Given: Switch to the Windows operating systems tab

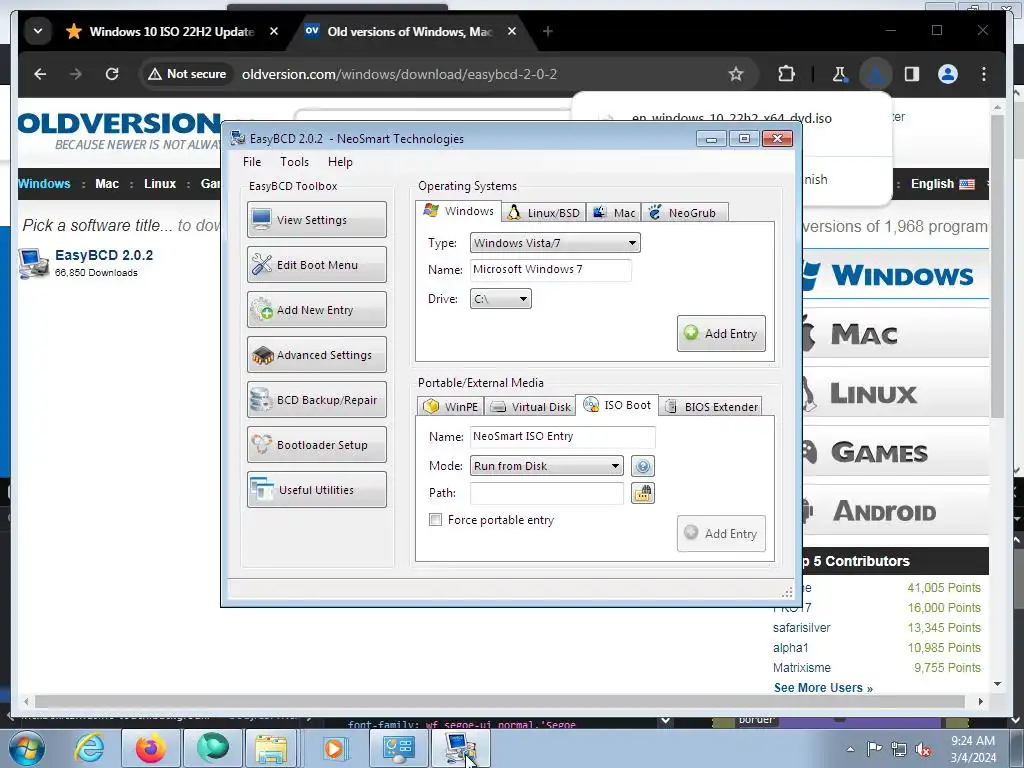Looking at the screenshot, I should click(458, 211).
